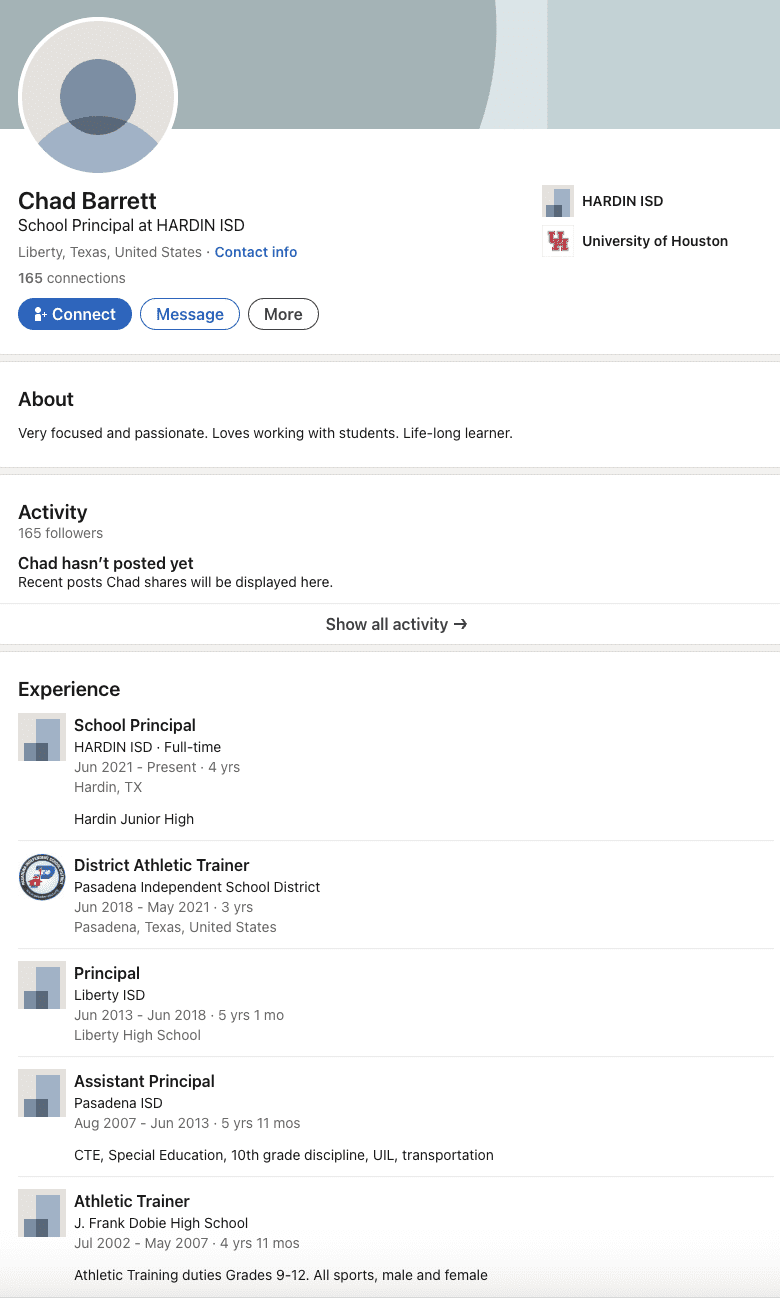Open the District Athletic Trainer position title

[x=162, y=865]
